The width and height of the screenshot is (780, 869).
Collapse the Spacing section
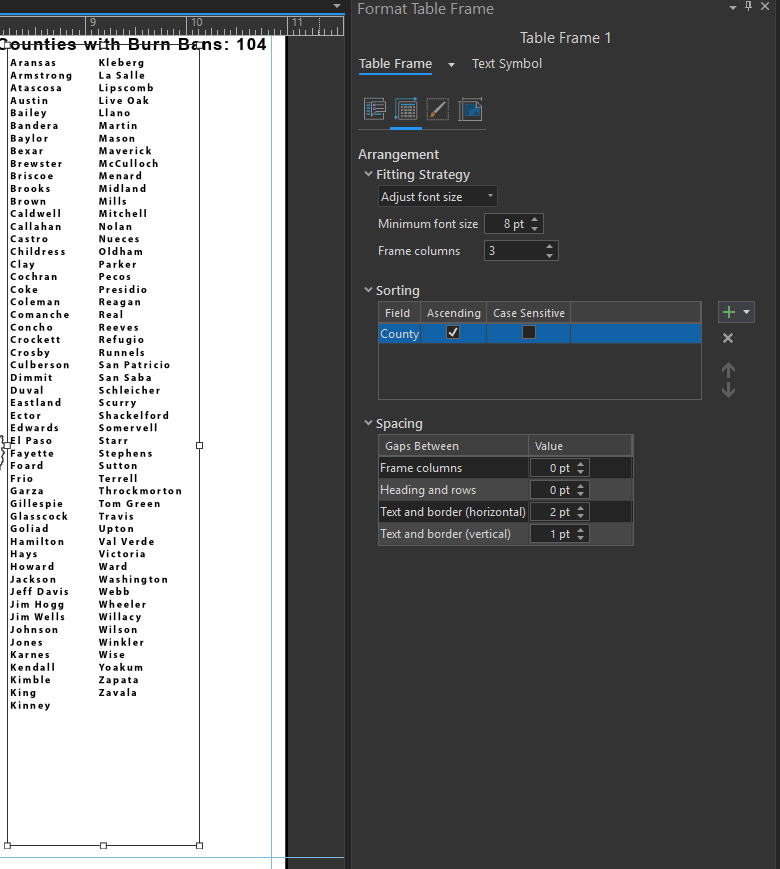click(368, 423)
